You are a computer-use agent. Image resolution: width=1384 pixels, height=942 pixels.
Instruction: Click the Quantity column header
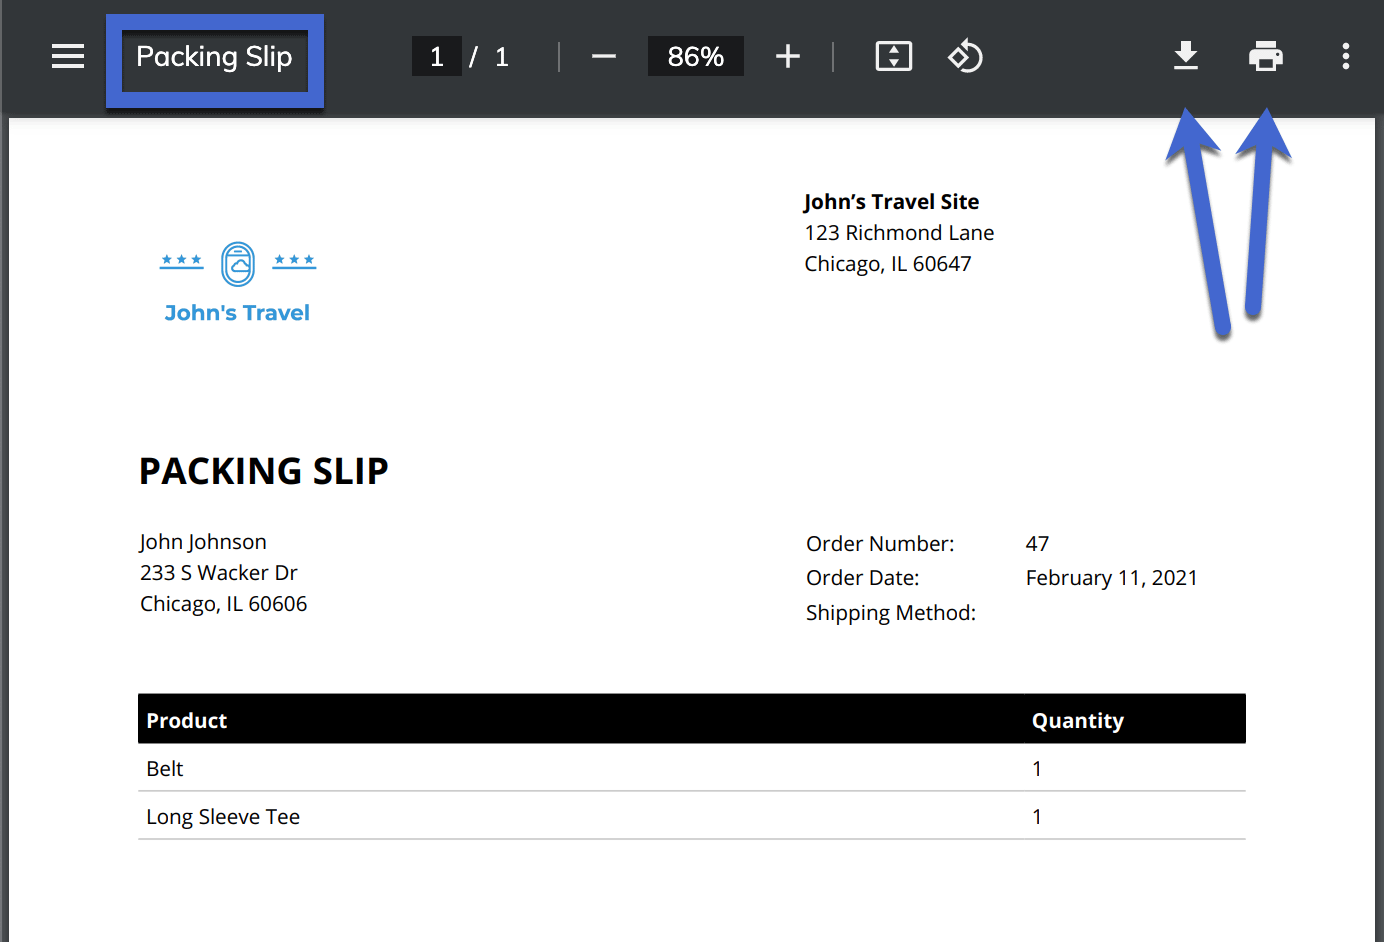pos(1078,720)
